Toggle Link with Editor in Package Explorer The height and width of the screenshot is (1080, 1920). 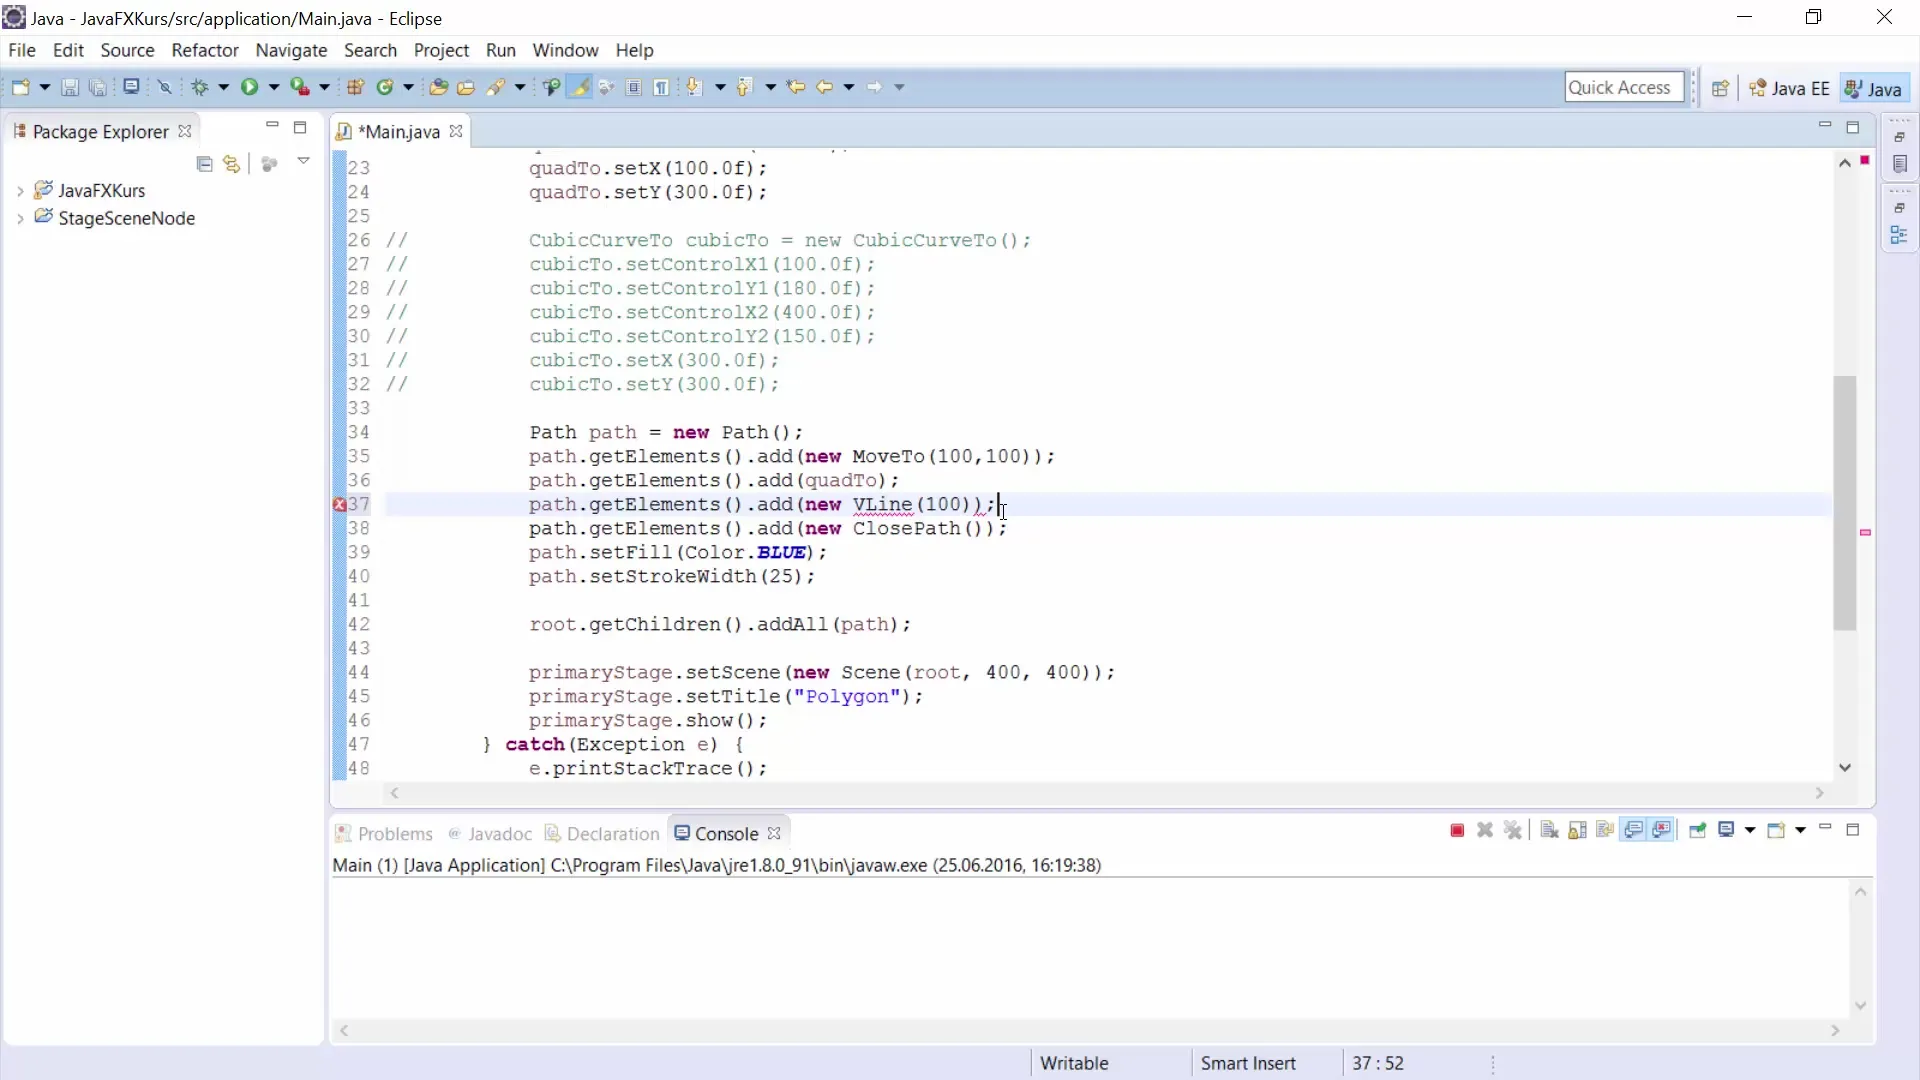232,163
